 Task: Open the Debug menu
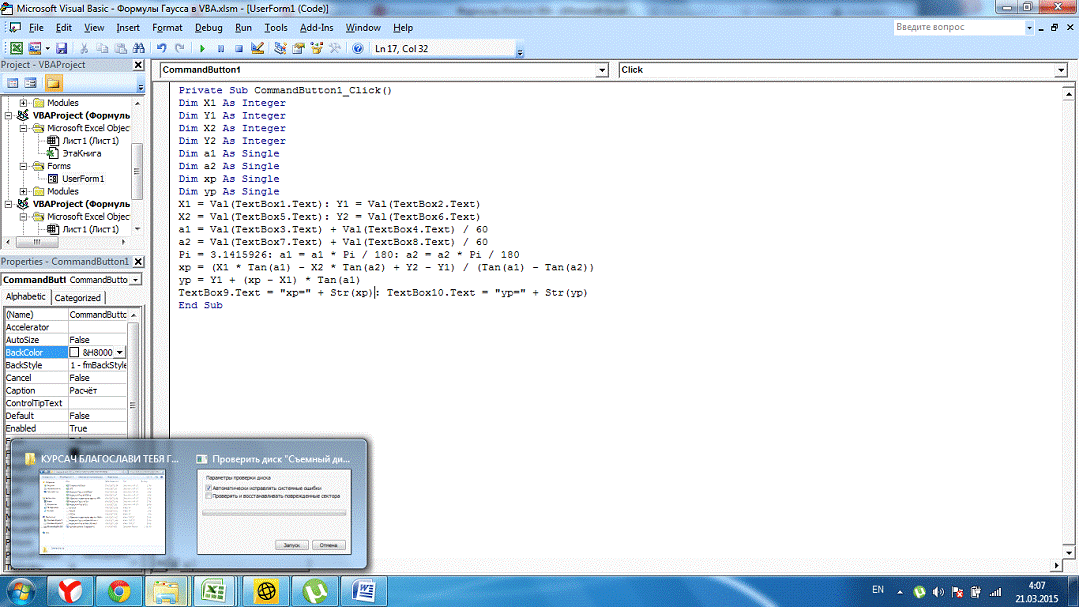pyautogui.click(x=208, y=28)
